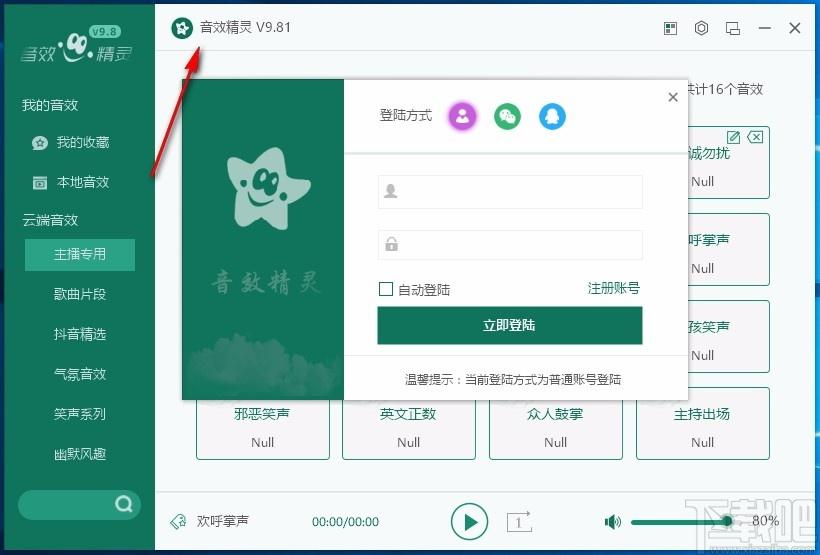Click the 音效精灵 star logo in title bar
820x555 pixels.
pos(182,28)
